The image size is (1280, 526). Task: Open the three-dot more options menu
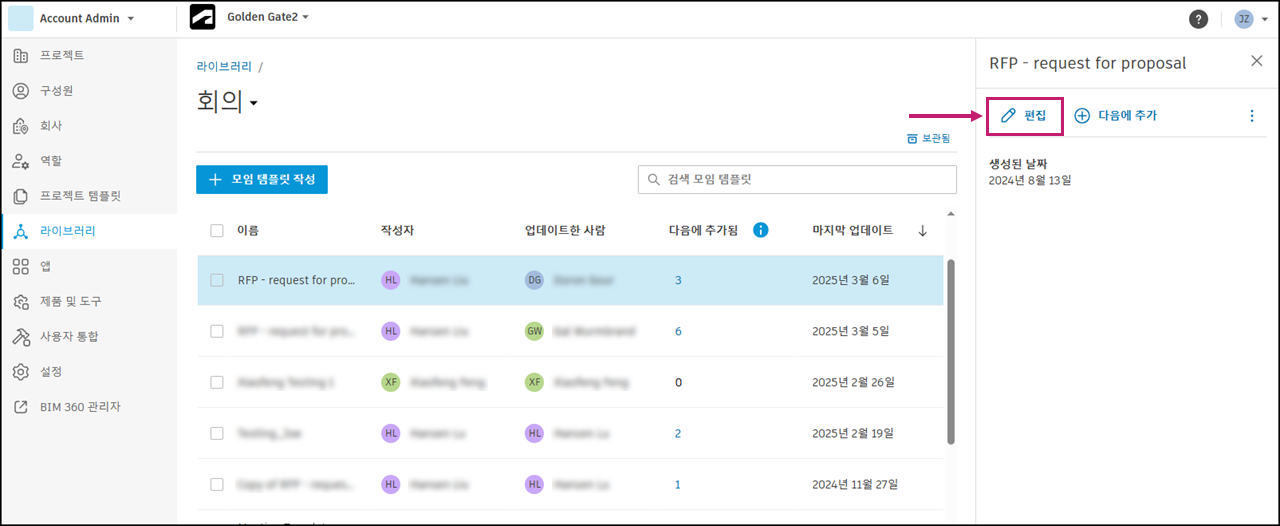point(1251,116)
